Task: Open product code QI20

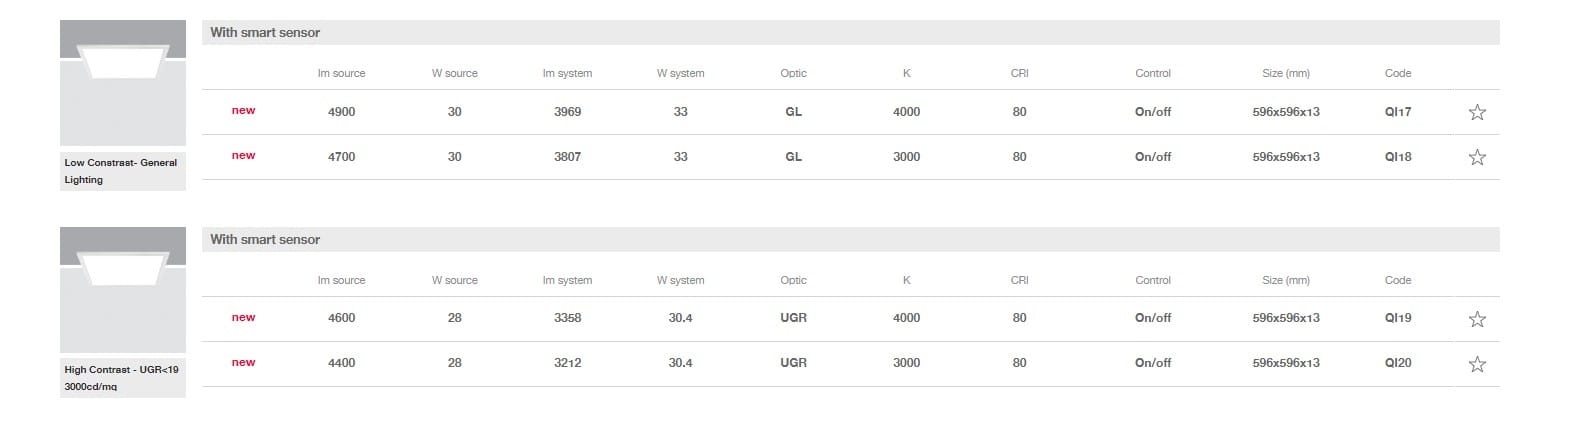Action: tap(1397, 363)
